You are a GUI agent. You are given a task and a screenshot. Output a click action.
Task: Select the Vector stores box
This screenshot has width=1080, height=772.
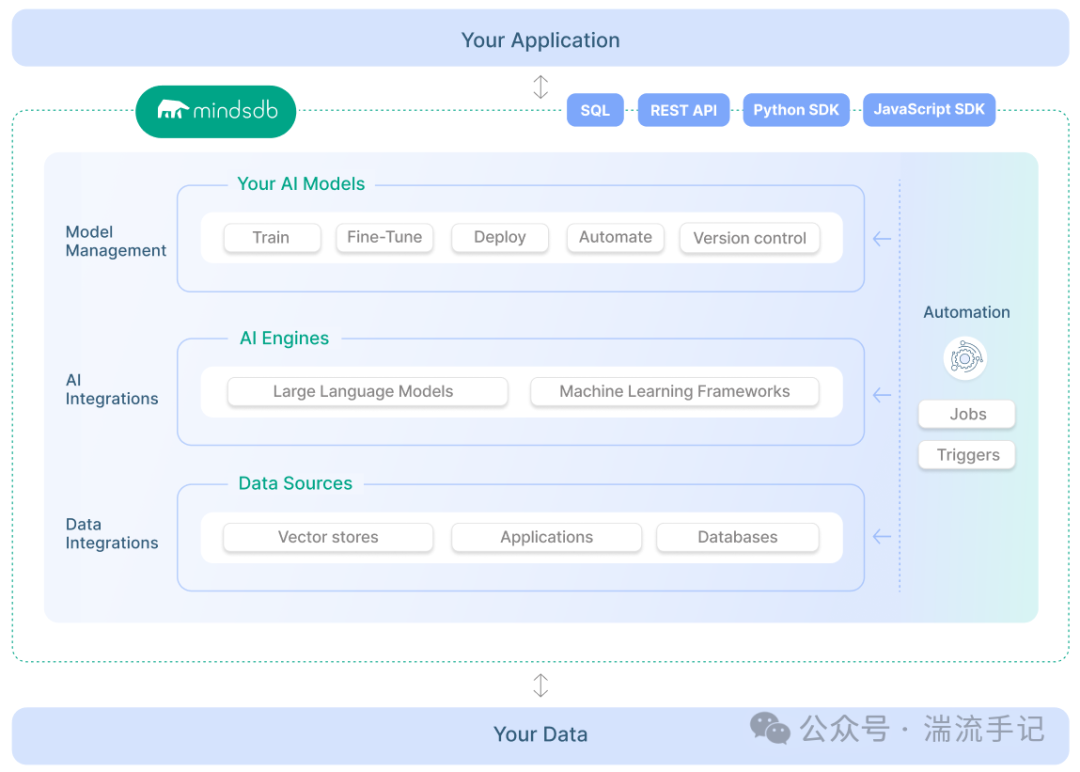click(x=329, y=537)
